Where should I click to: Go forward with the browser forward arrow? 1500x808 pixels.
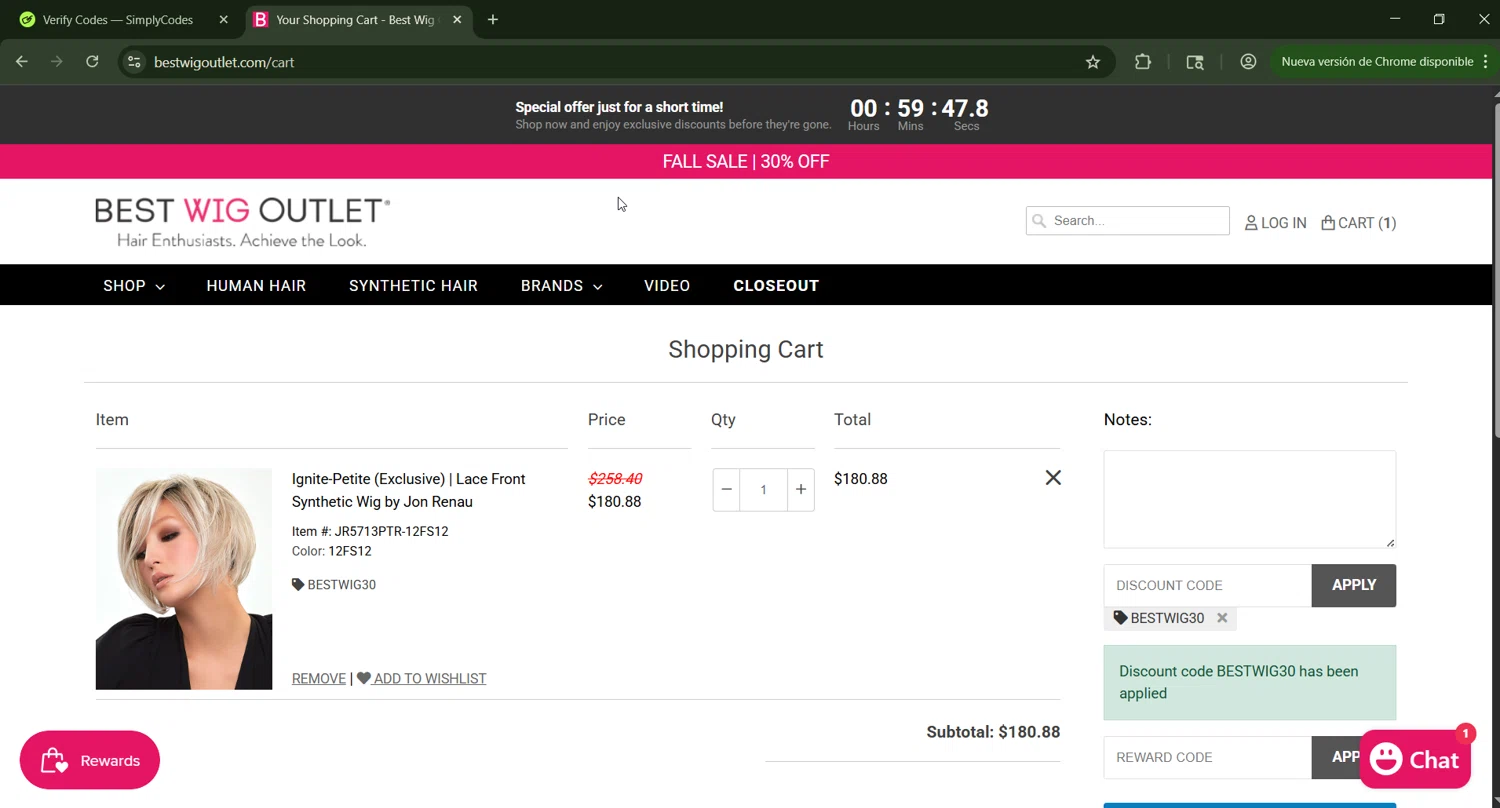click(x=57, y=62)
